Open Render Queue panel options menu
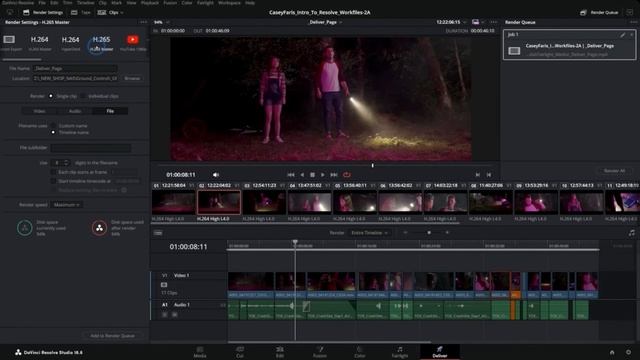 point(633,22)
